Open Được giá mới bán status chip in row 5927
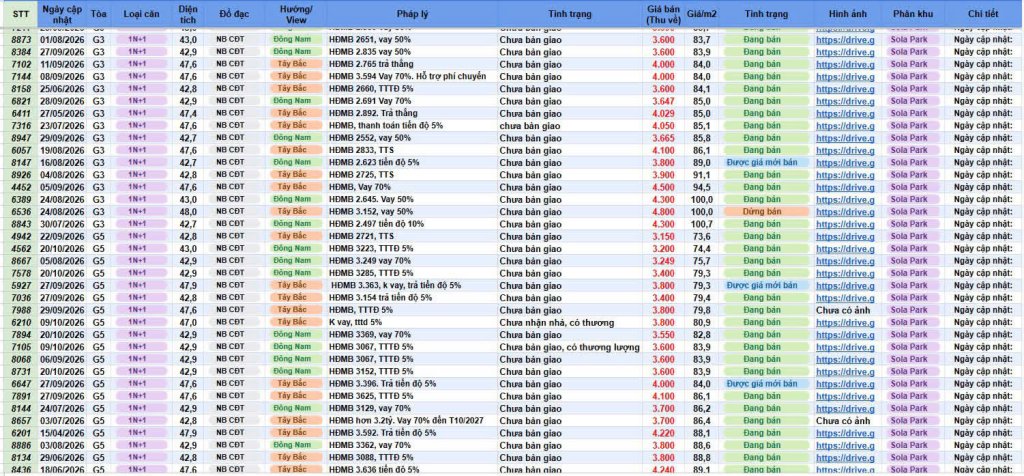 coord(765,285)
